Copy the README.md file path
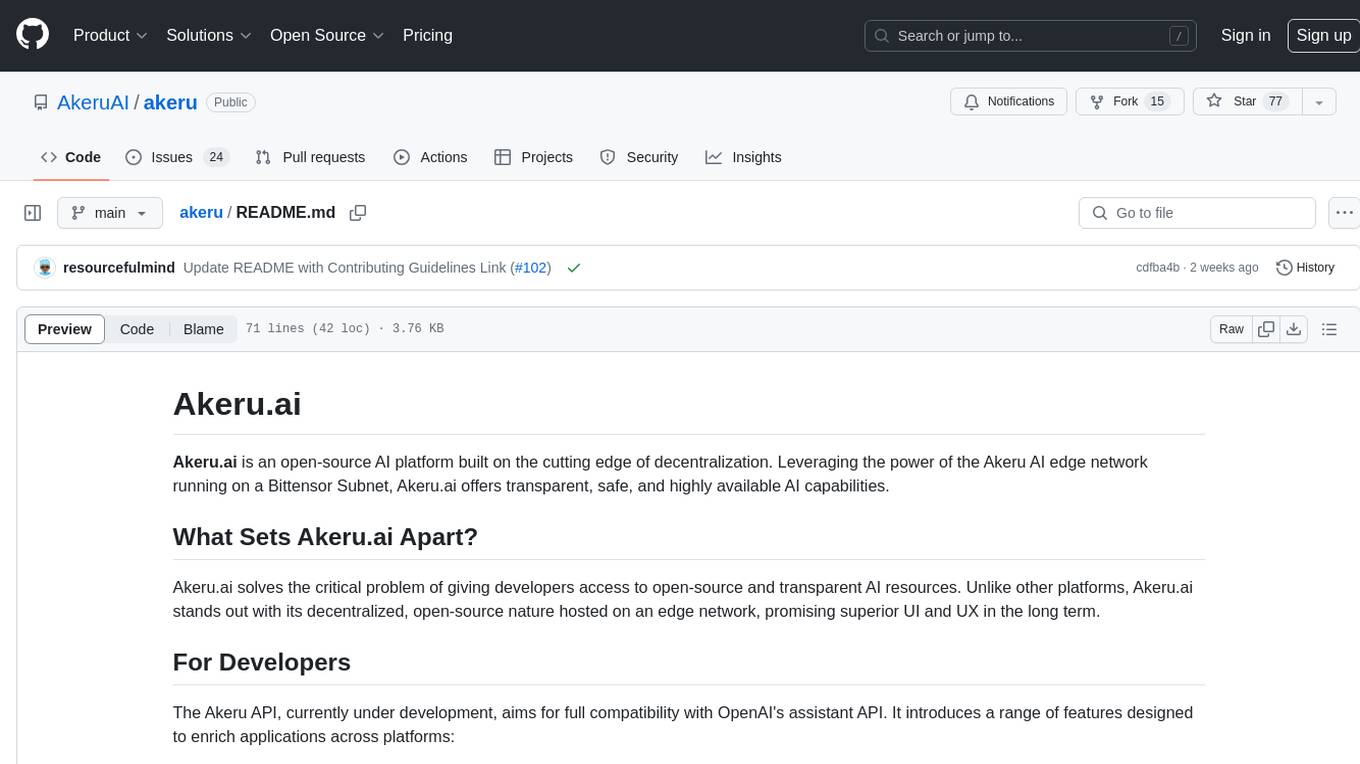Image resolution: width=1360 pixels, height=764 pixels. pos(357,213)
